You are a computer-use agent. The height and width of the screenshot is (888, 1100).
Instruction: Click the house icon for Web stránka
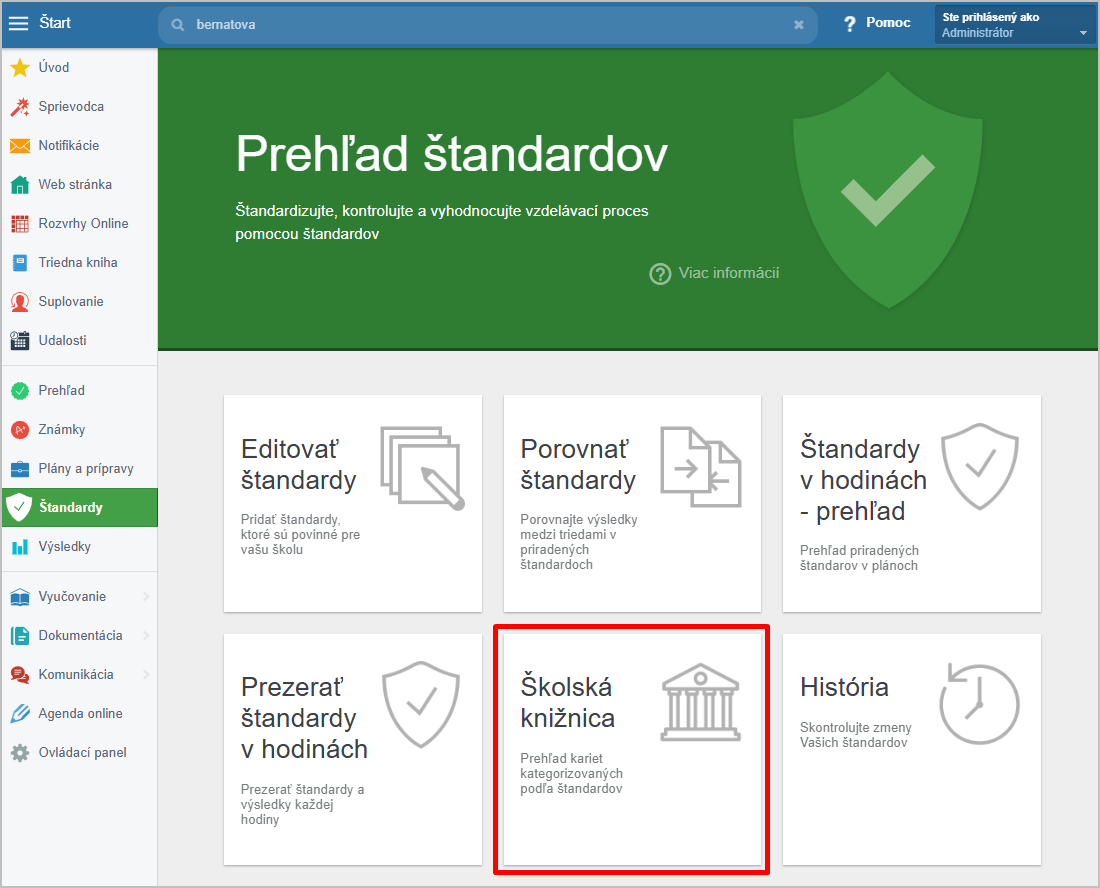[20, 184]
